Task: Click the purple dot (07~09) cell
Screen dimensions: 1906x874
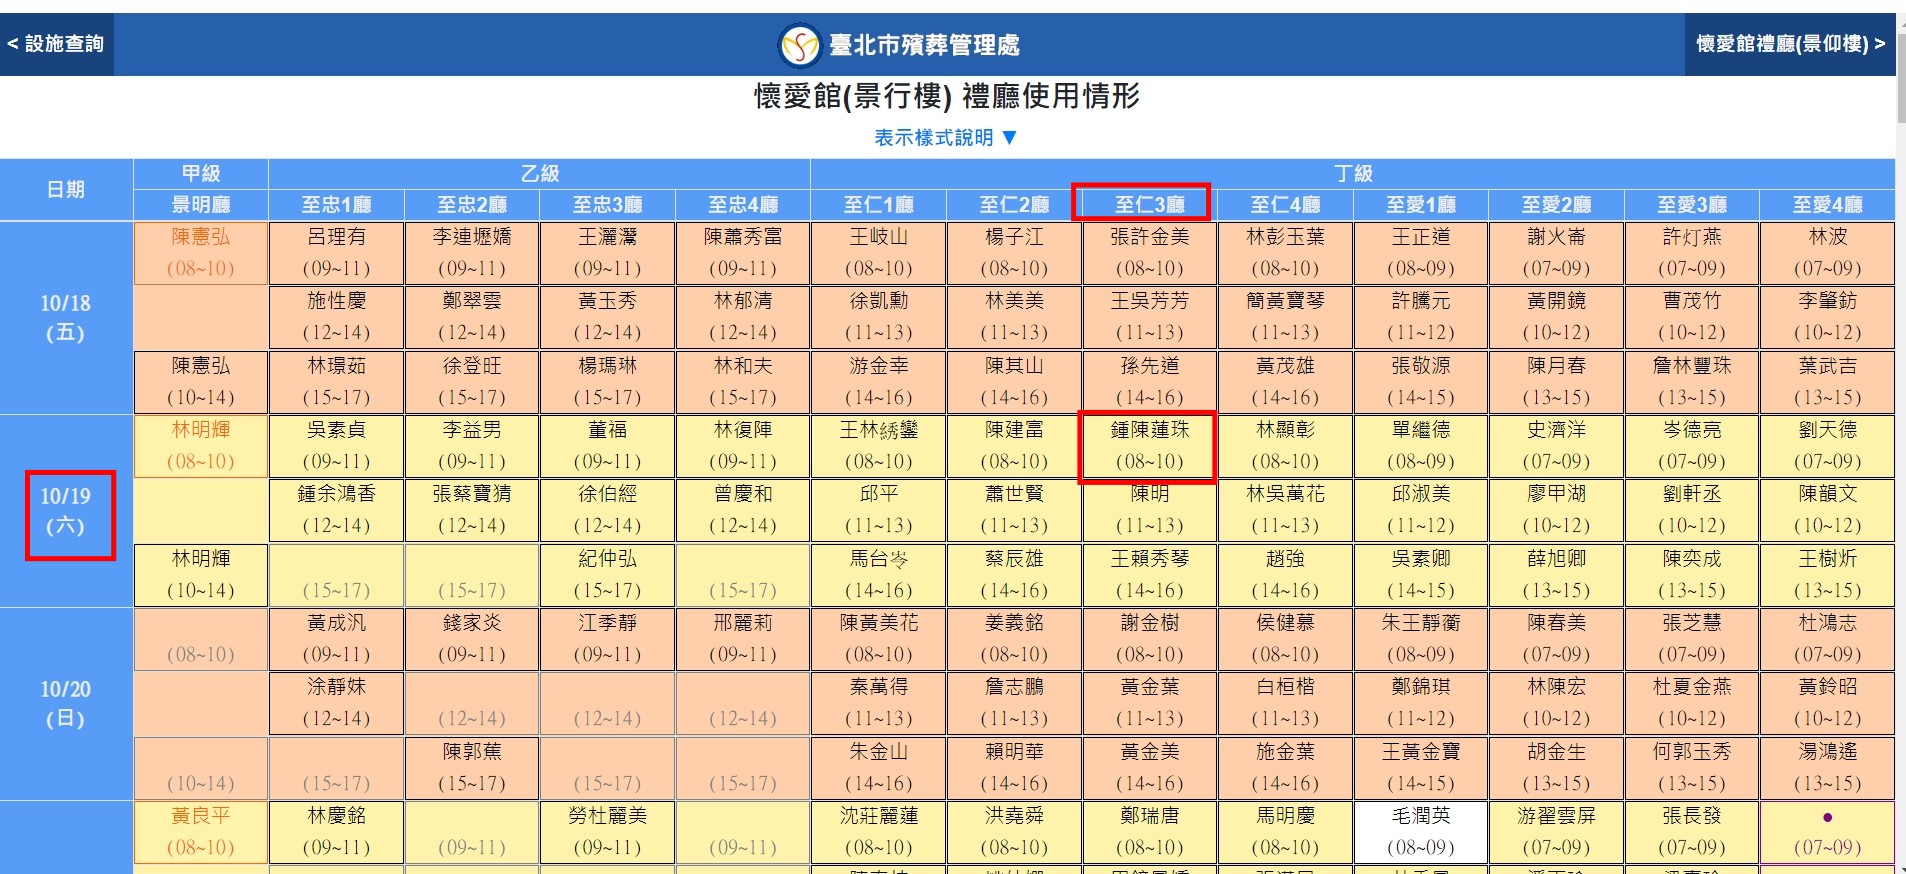Action: [1828, 832]
